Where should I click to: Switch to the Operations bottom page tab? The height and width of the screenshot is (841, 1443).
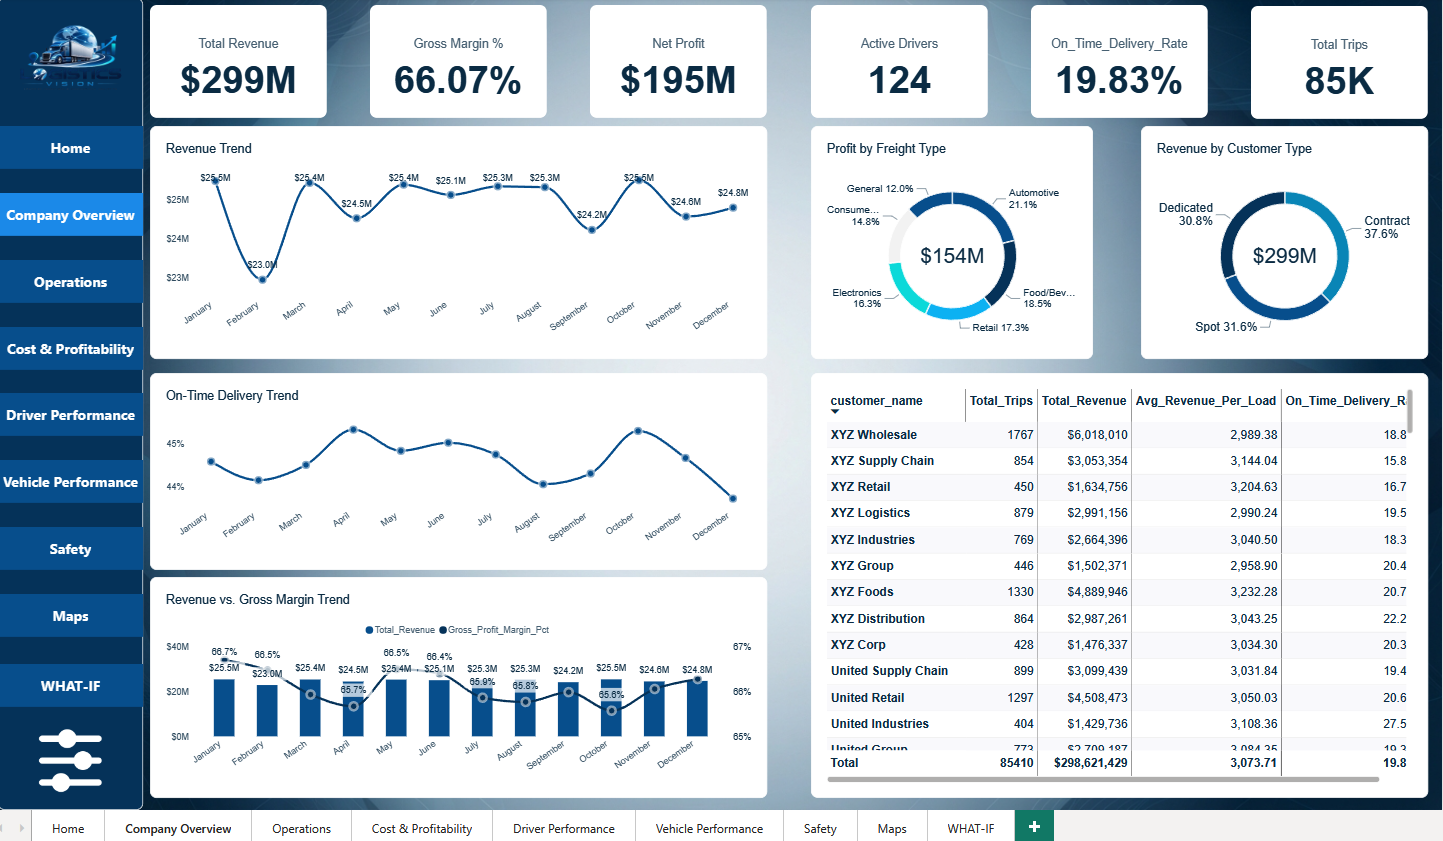[301, 828]
